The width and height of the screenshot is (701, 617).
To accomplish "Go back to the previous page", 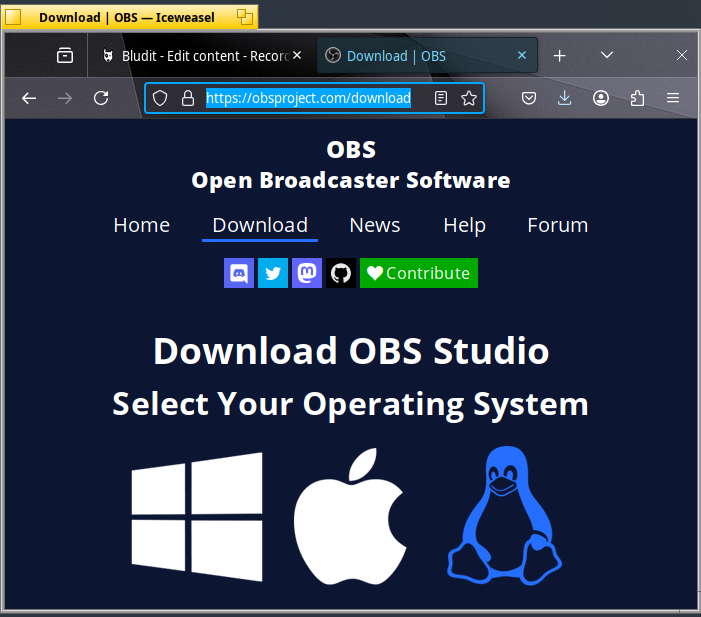I will [x=29, y=98].
